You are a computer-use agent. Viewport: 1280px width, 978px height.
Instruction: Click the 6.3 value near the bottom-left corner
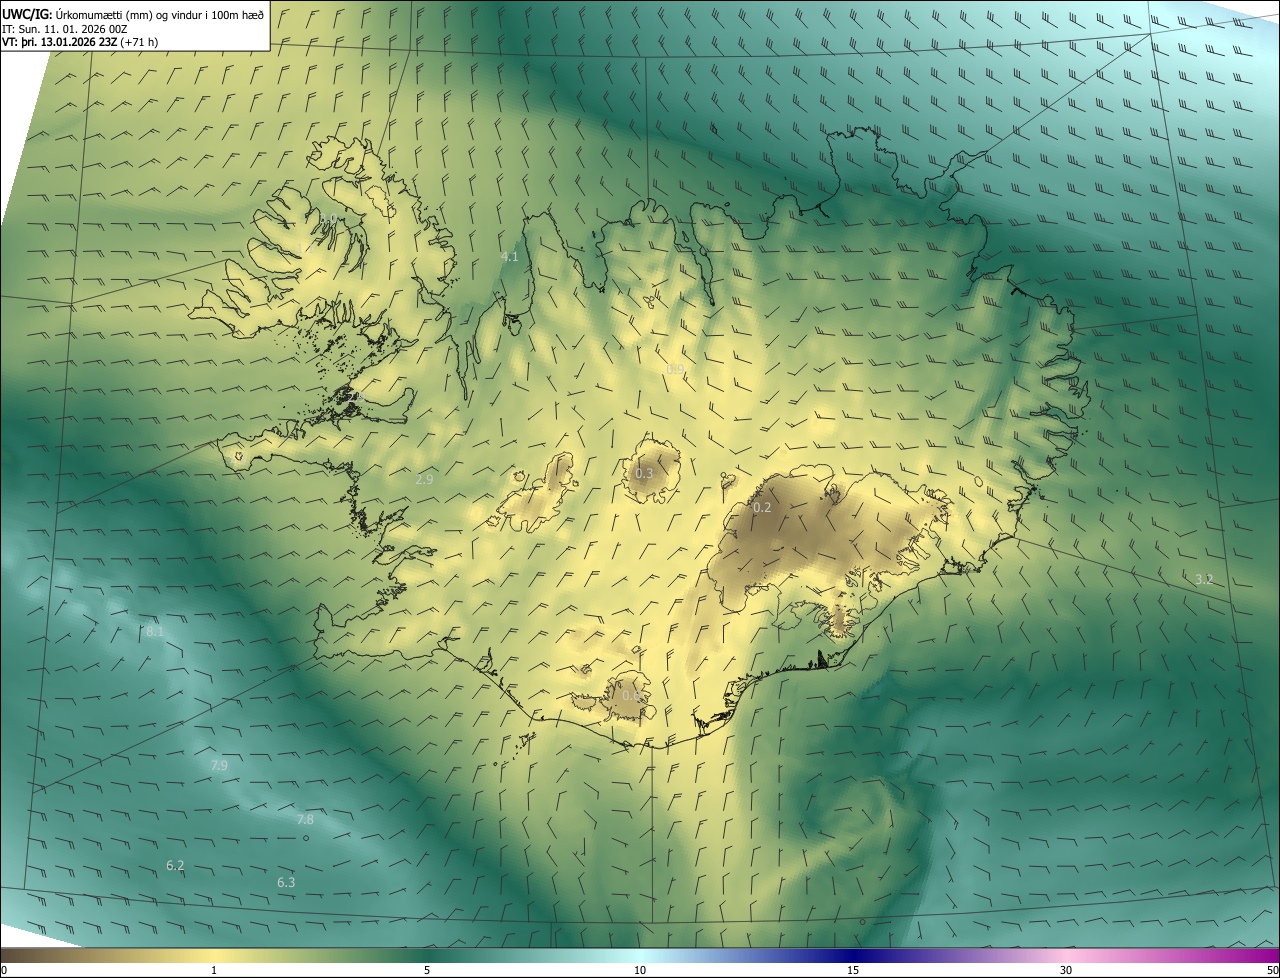click(286, 882)
